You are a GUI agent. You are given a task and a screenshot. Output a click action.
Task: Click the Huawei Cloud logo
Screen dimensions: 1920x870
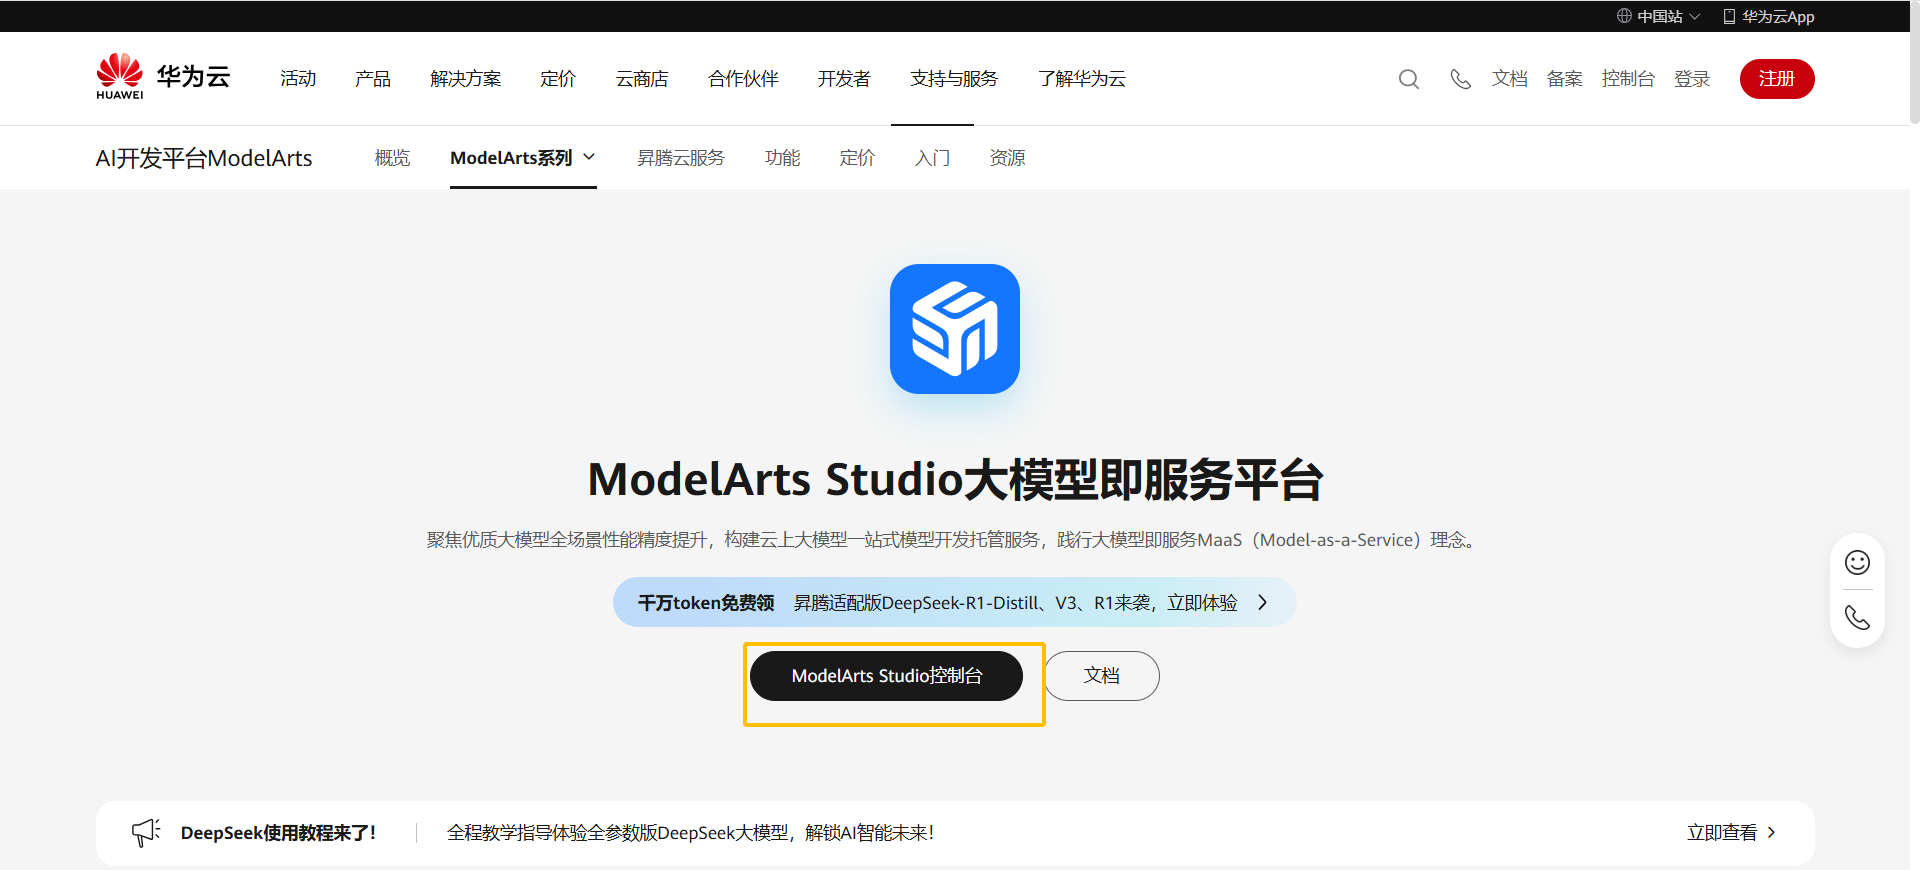coord(163,77)
